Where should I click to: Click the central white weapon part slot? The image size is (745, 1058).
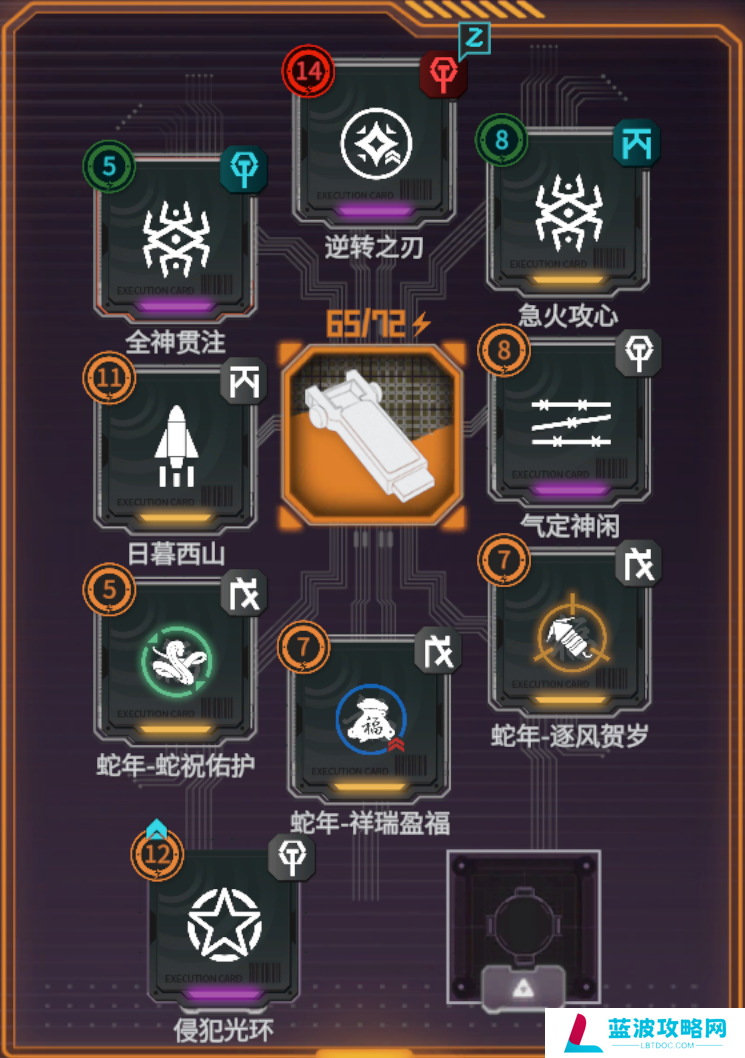click(373, 436)
